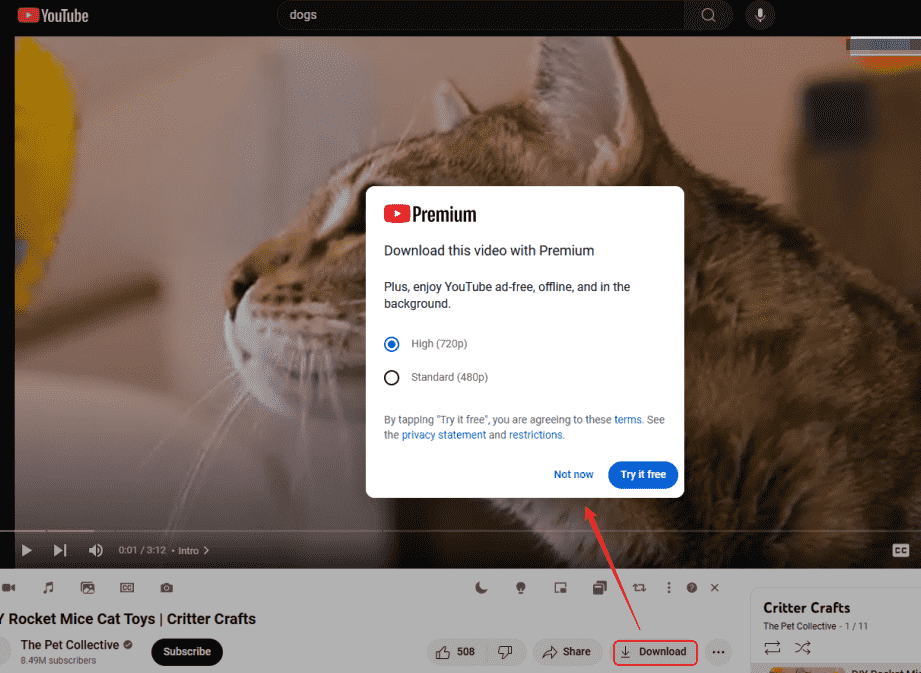The height and width of the screenshot is (673, 921).
Task: Click the search magnifier button
Action: tap(708, 15)
